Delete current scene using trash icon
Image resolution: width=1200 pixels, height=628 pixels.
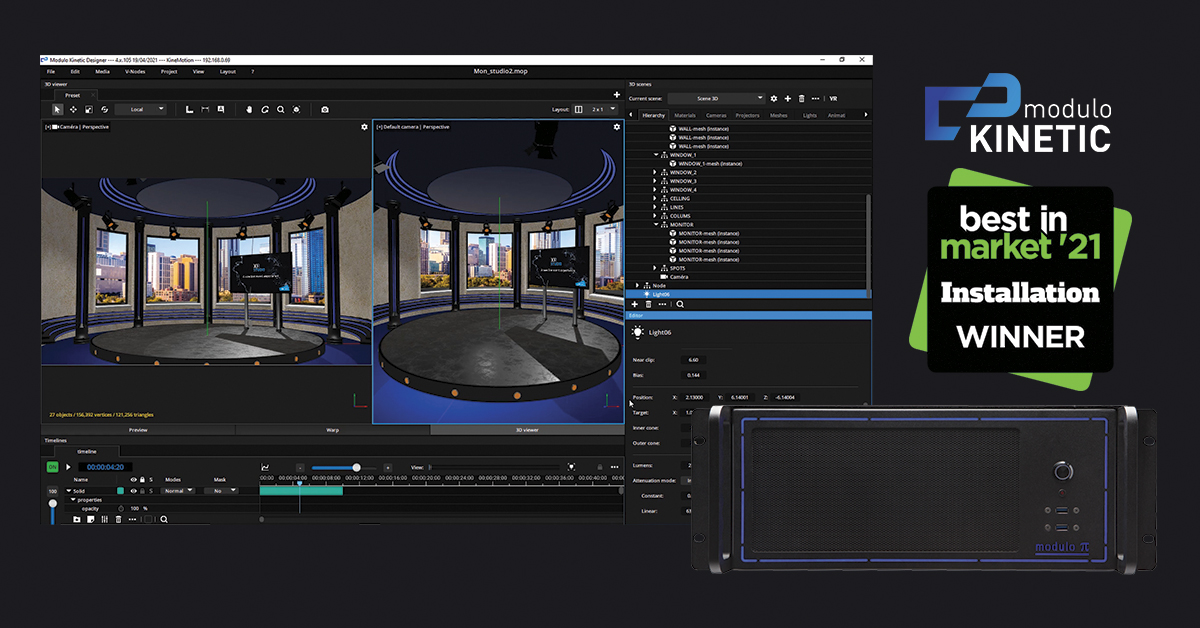pos(801,99)
